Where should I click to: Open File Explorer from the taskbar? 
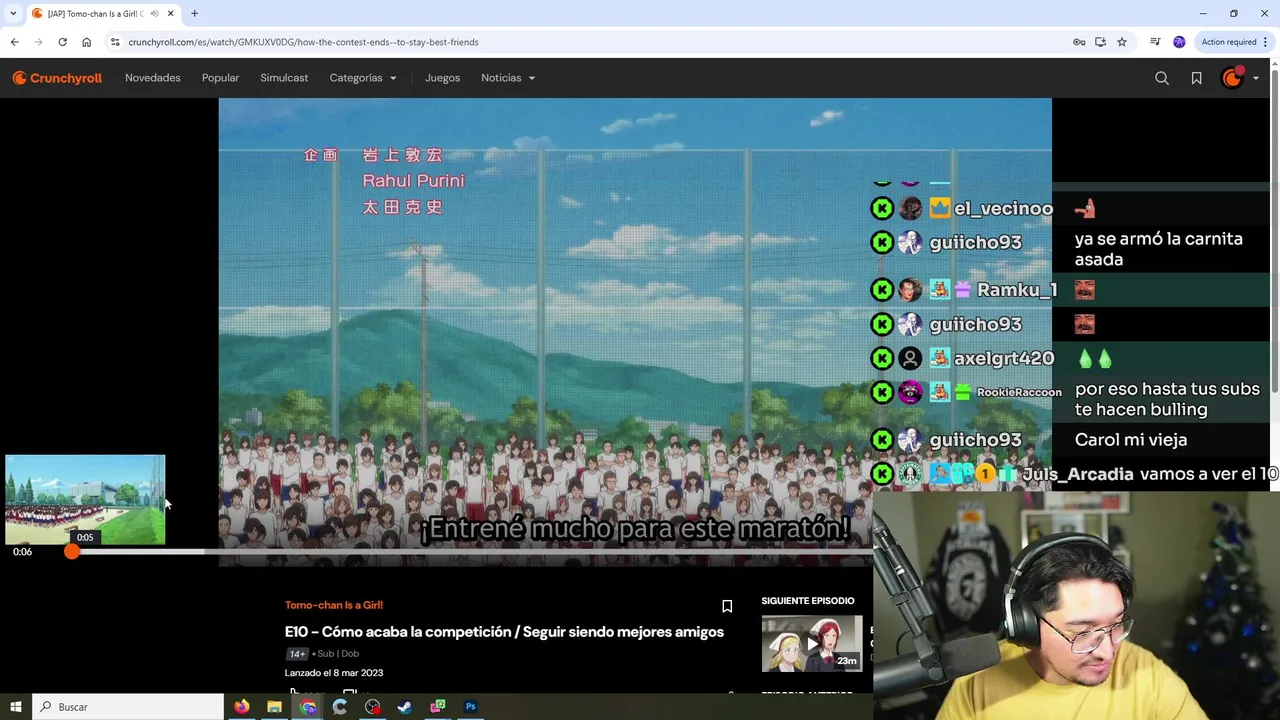[x=274, y=707]
